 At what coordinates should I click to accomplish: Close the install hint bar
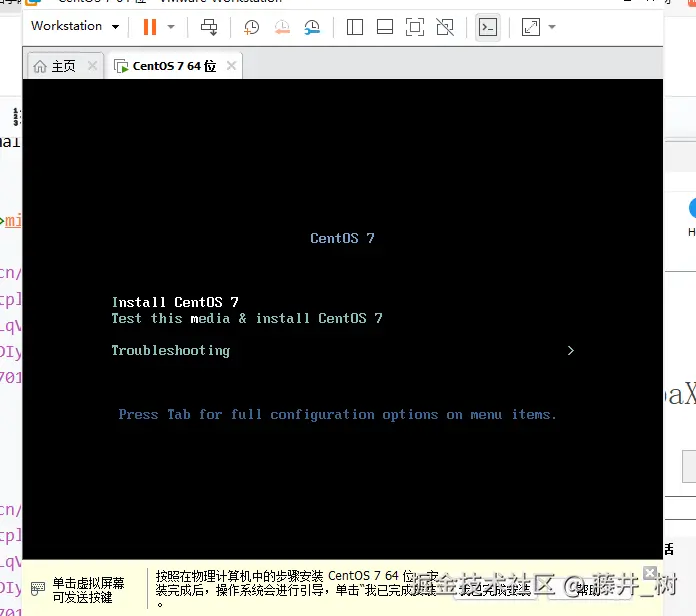tap(650, 573)
